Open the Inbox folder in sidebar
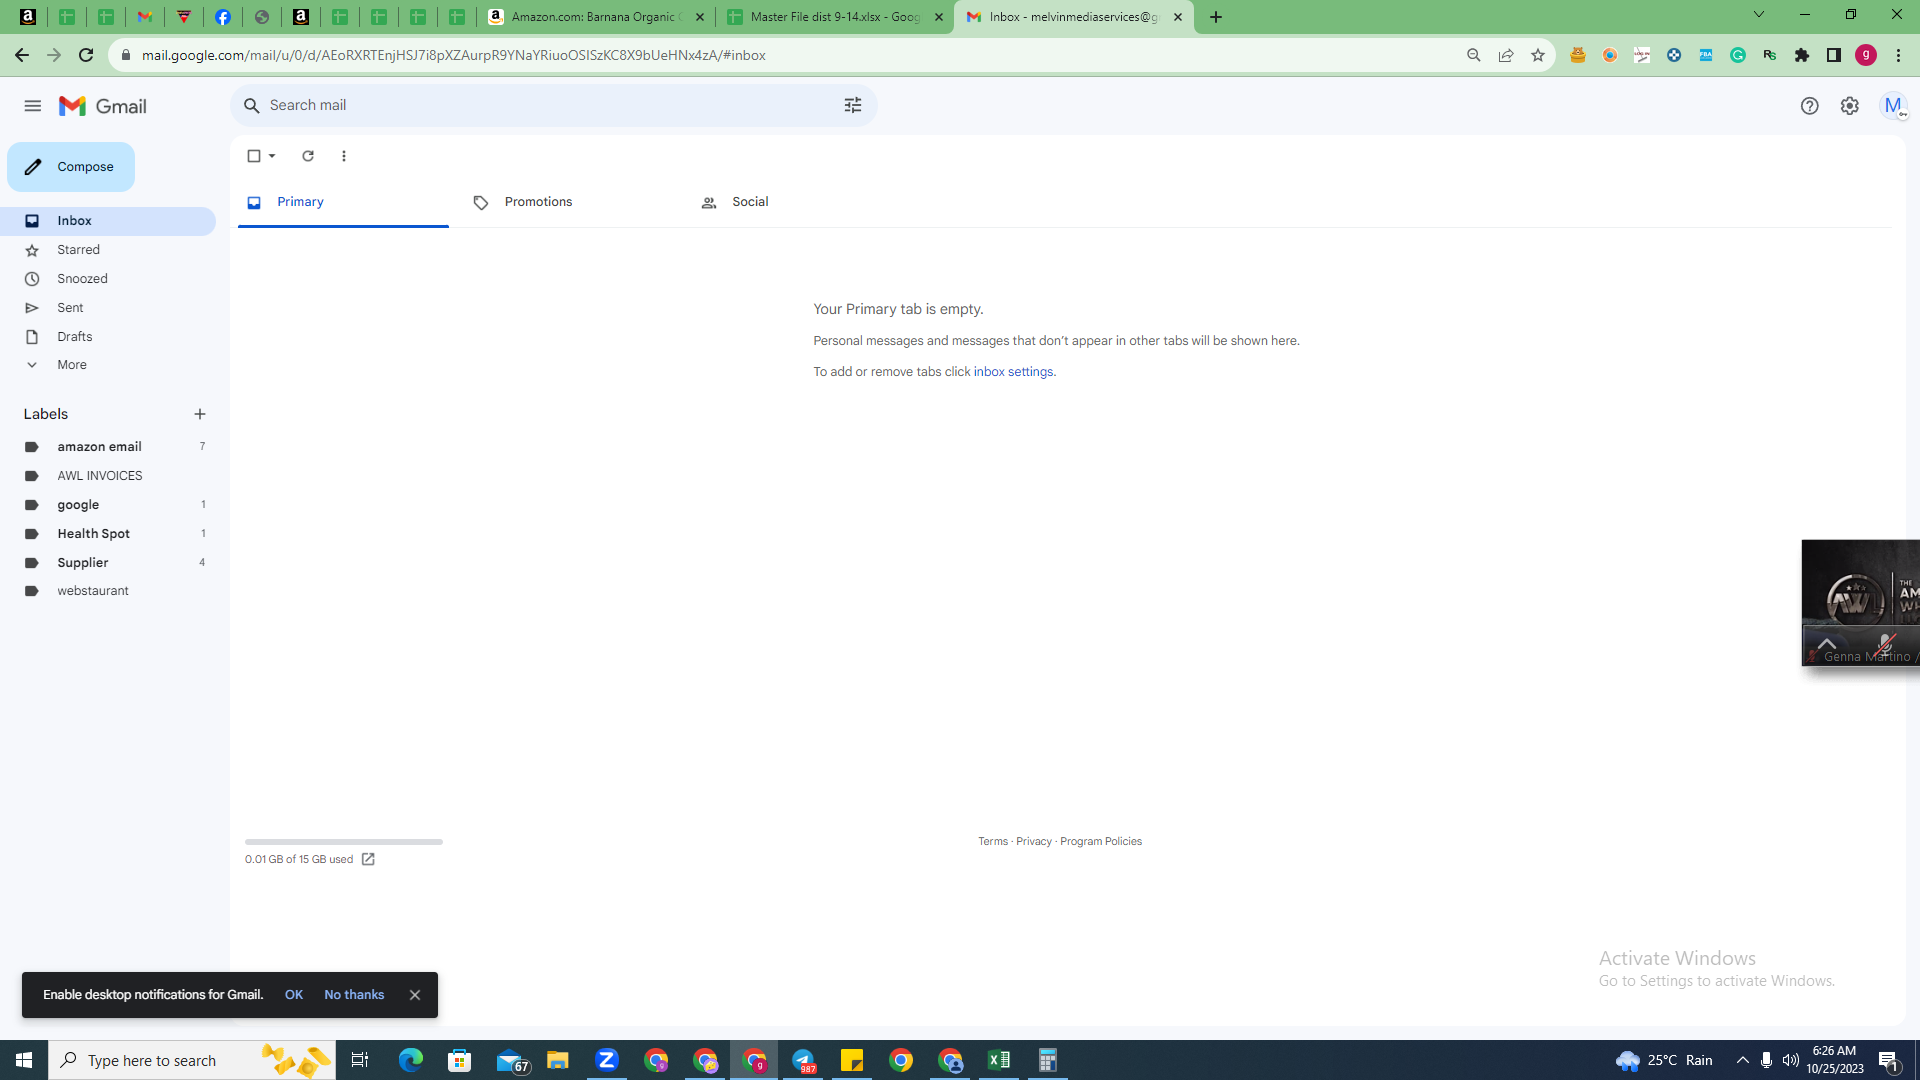 click(108, 221)
